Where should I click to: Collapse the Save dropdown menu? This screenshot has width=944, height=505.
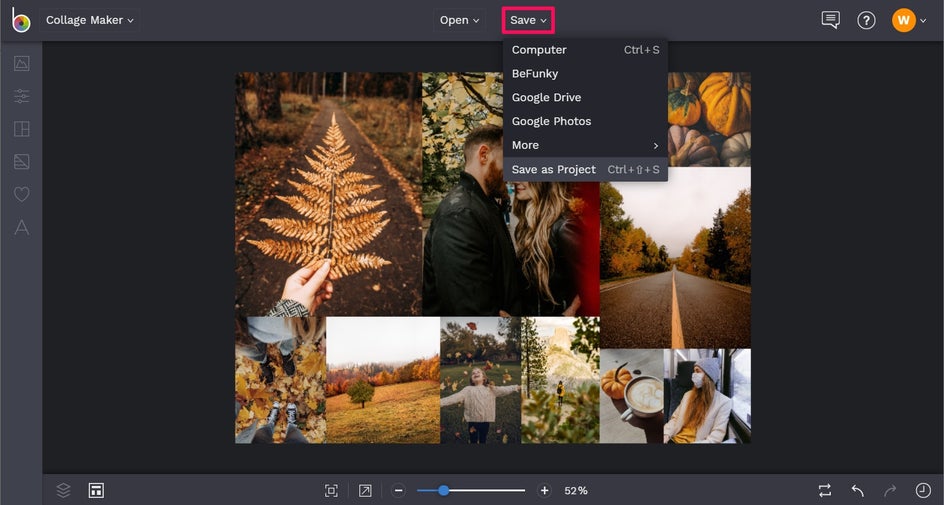528,20
